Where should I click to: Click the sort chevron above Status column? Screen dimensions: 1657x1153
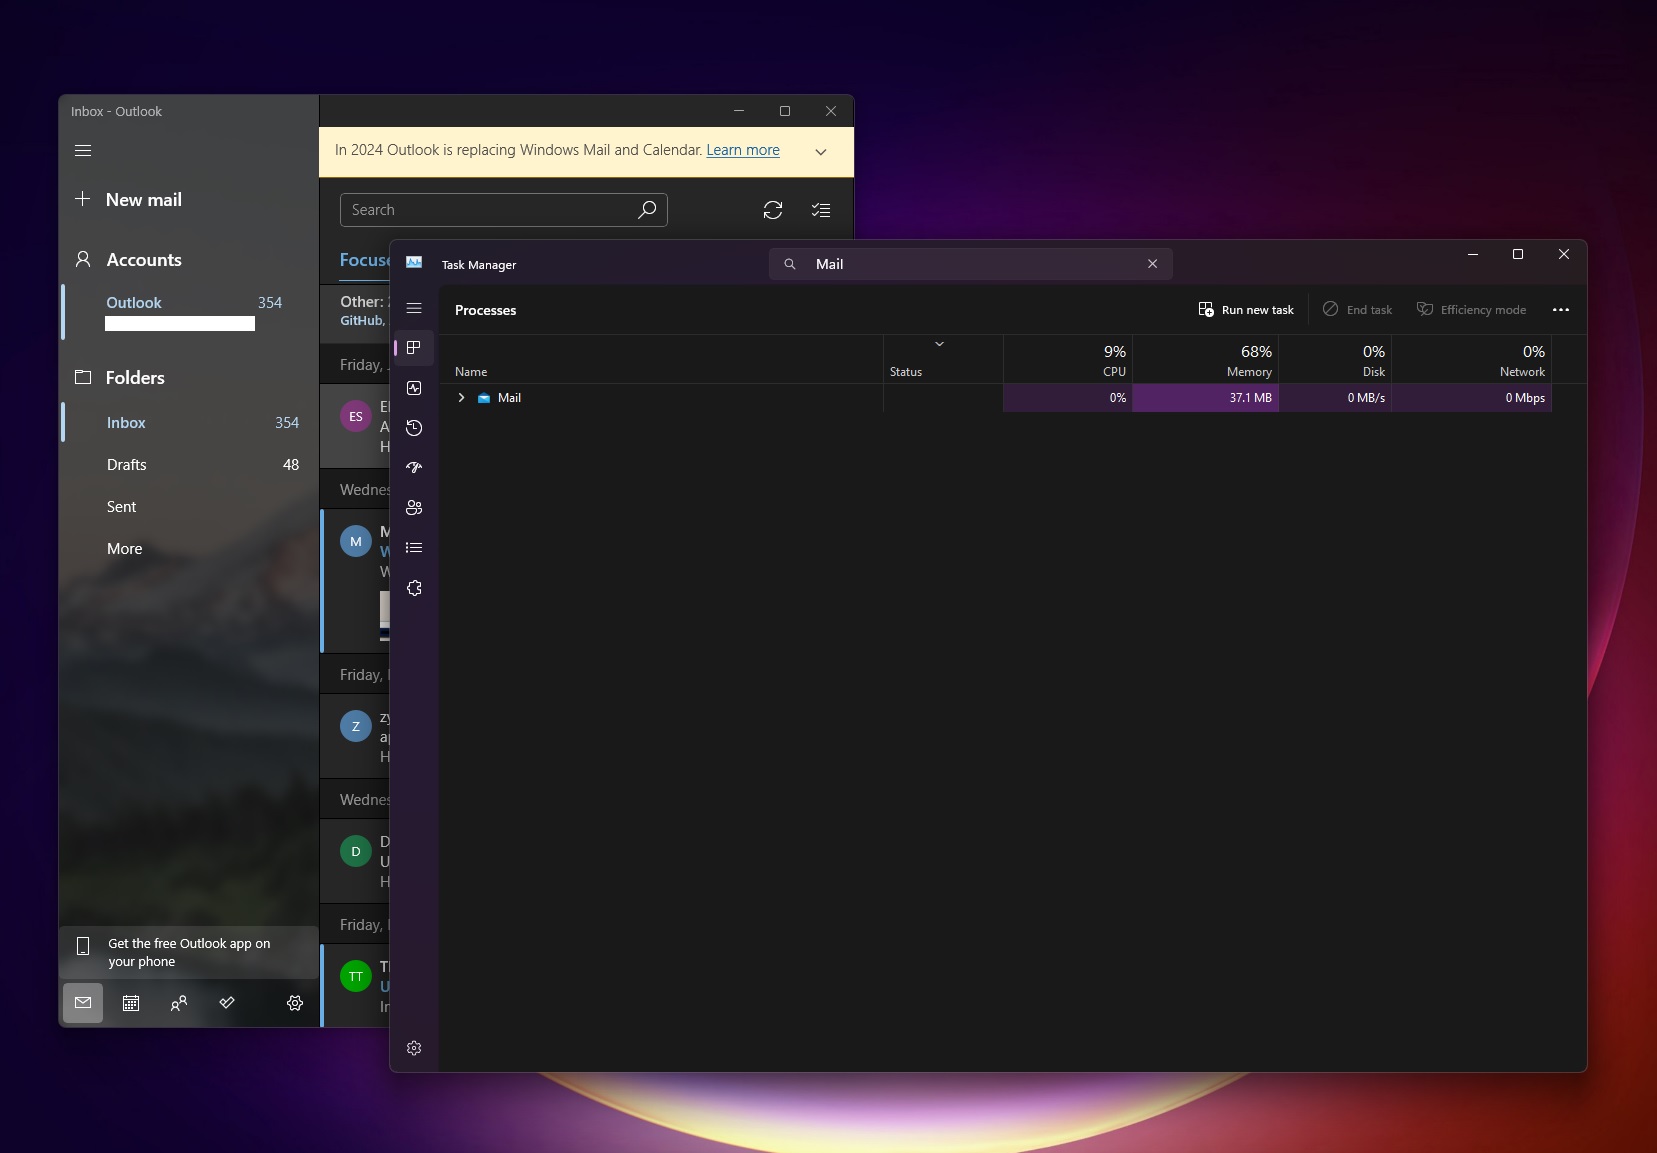tap(939, 344)
